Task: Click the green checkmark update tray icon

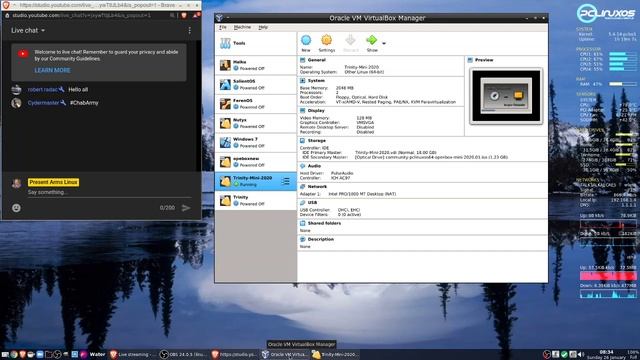Action: pos(564,354)
